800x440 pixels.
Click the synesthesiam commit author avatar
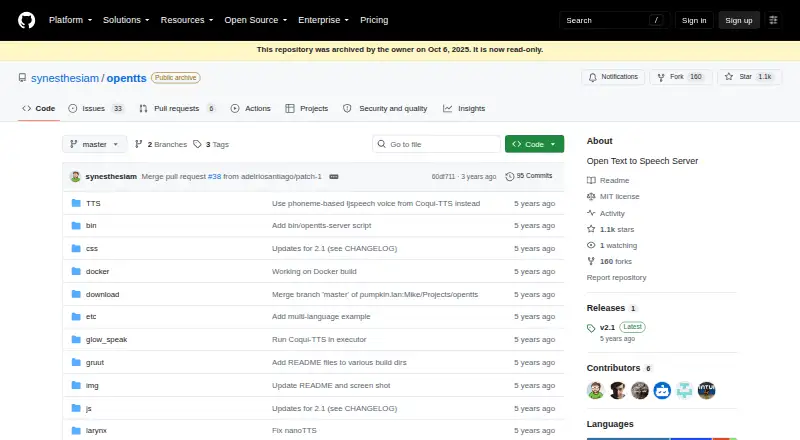[76, 177]
